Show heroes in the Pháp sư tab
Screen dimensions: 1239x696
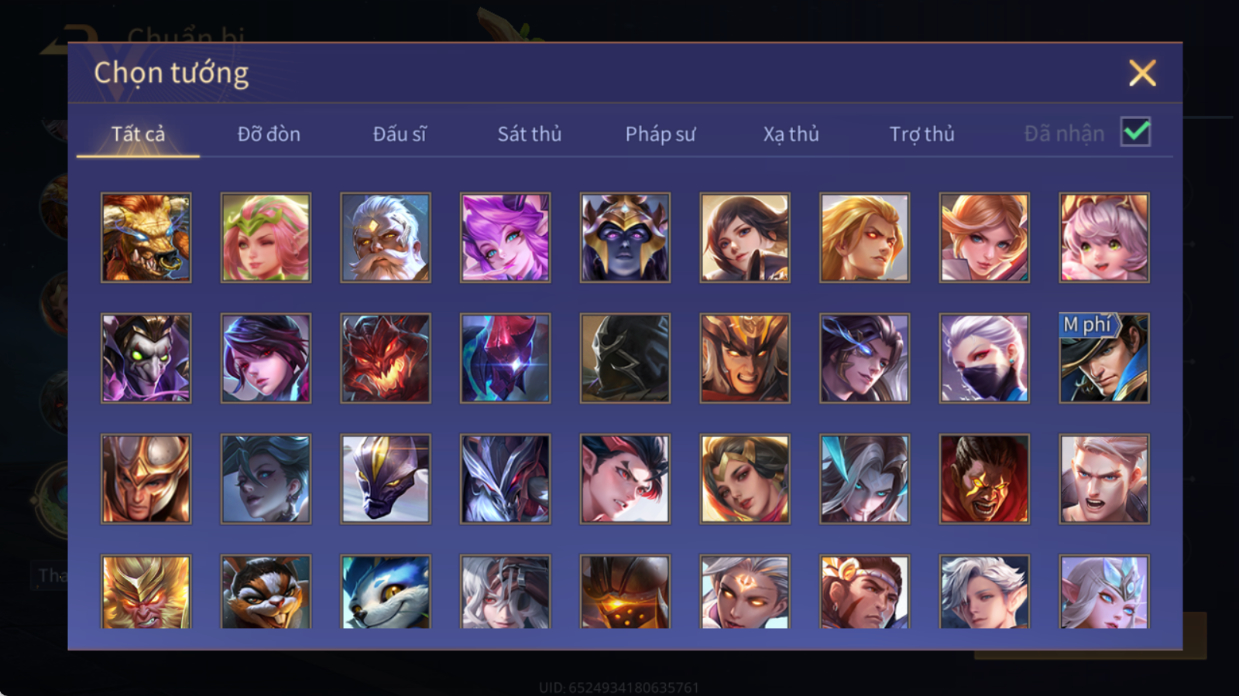coord(660,134)
